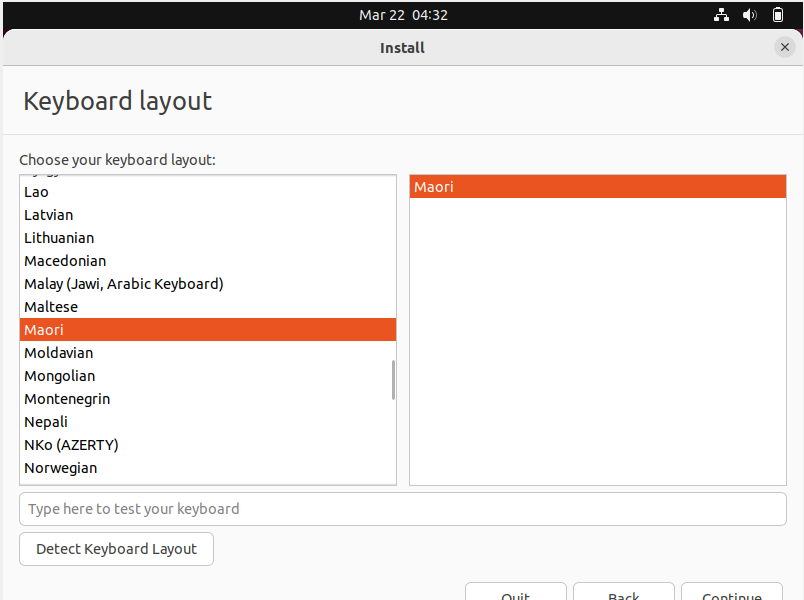Open the network icon in the top bar
The height and width of the screenshot is (600, 804).
pos(721,15)
